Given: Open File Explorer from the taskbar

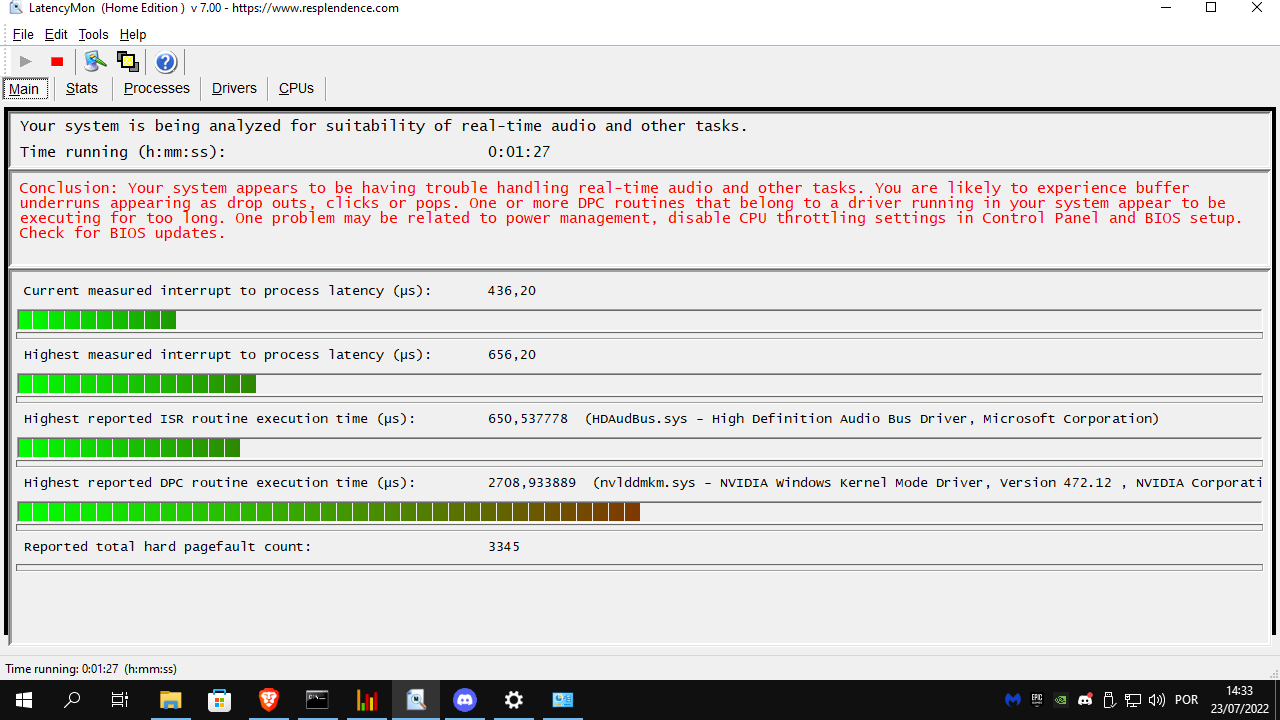Looking at the screenshot, I should point(170,700).
